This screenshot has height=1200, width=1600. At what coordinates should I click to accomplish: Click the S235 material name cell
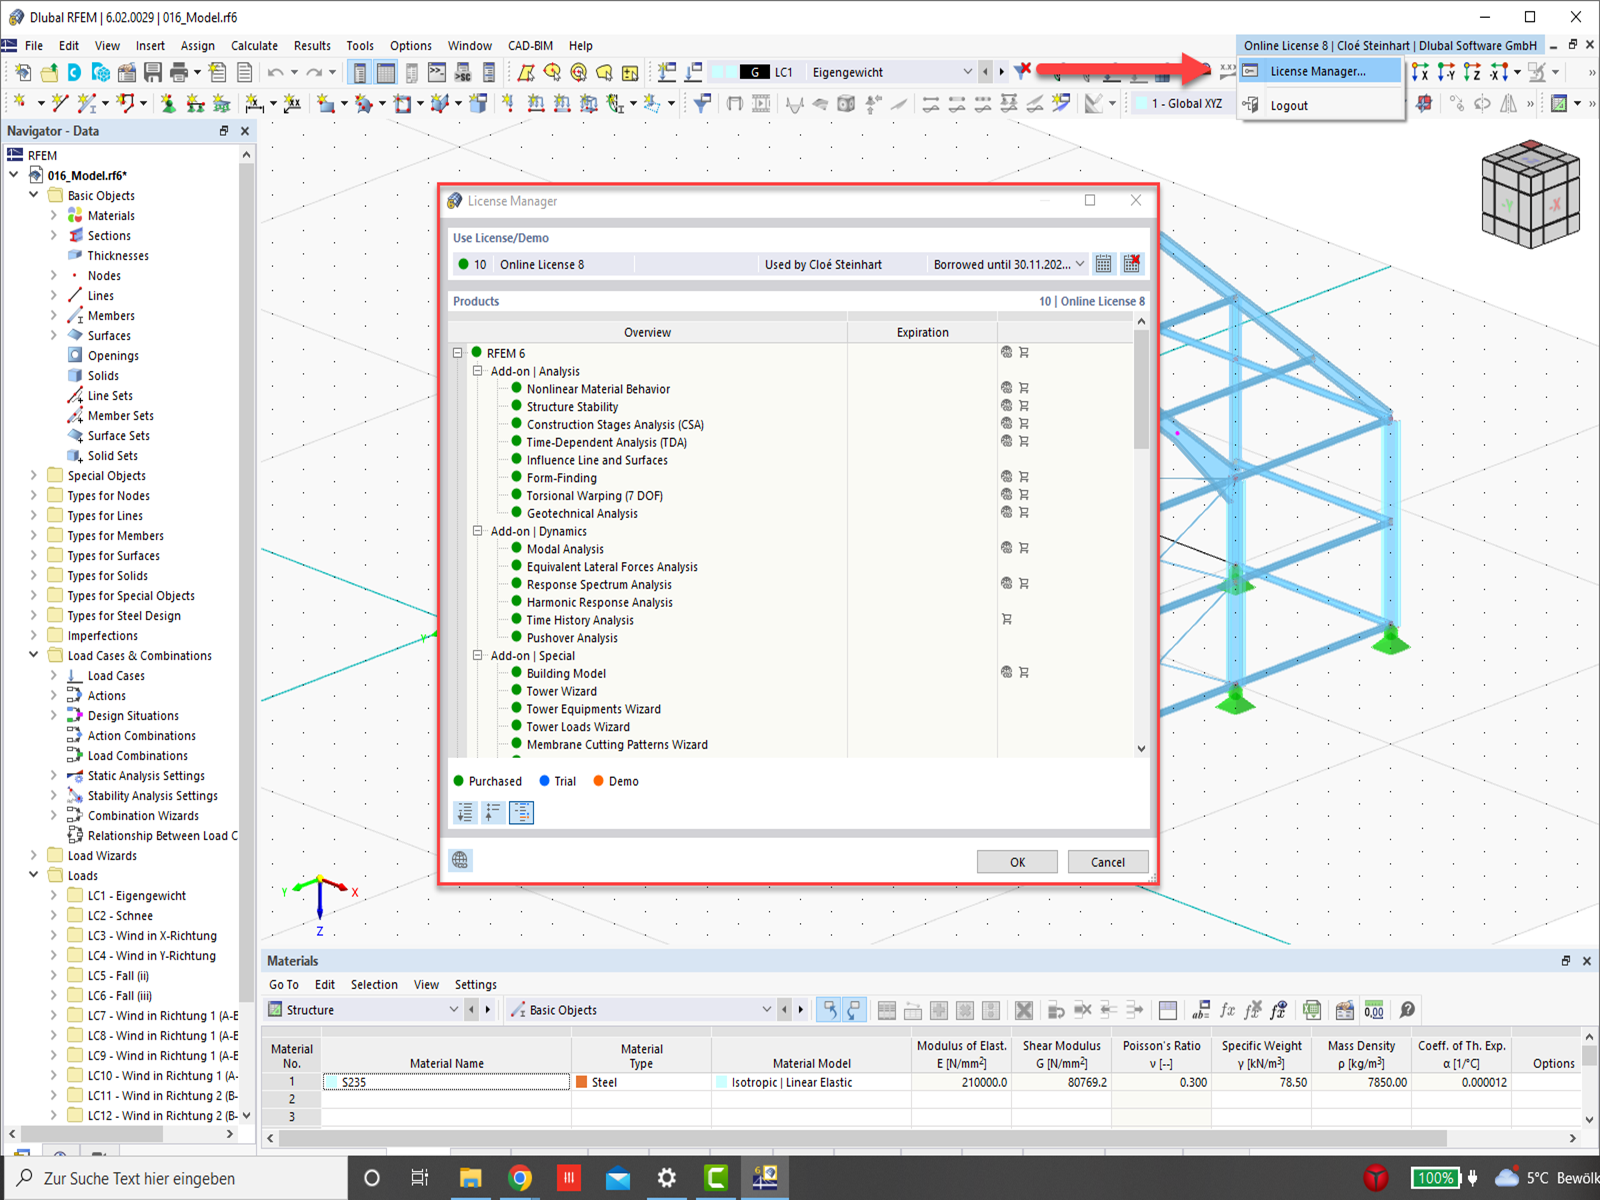click(446, 1082)
